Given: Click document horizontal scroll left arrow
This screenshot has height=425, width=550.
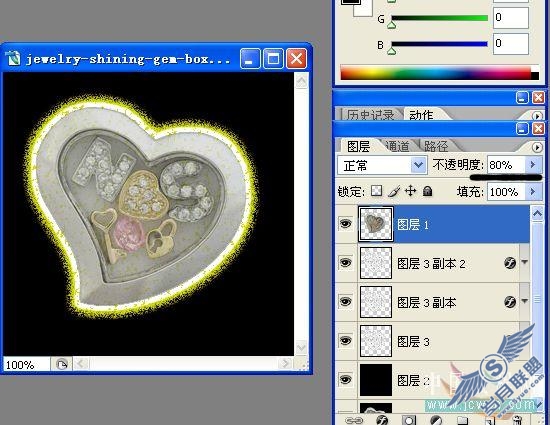Looking at the screenshot, I should (x=81, y=364).
